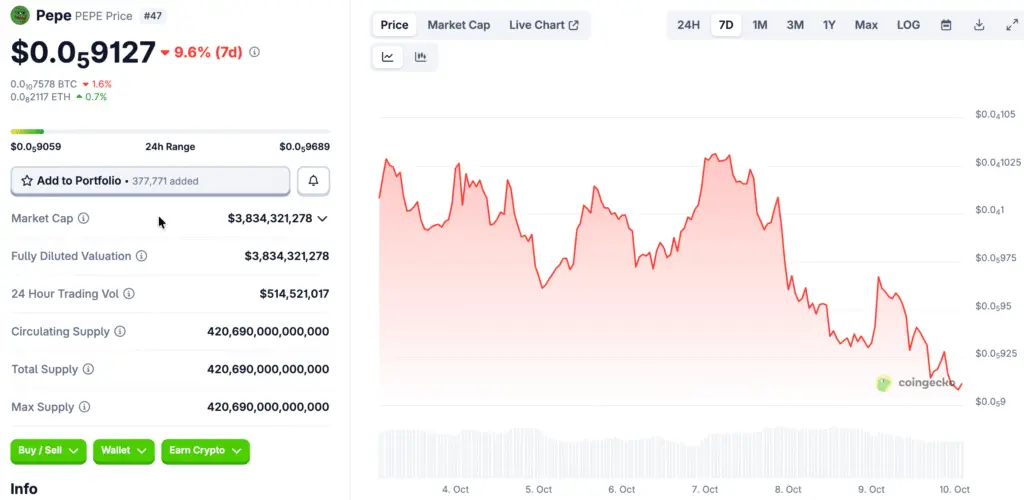Switch to the Market Cap tab

pyautogui.click(x=458, y=25)
